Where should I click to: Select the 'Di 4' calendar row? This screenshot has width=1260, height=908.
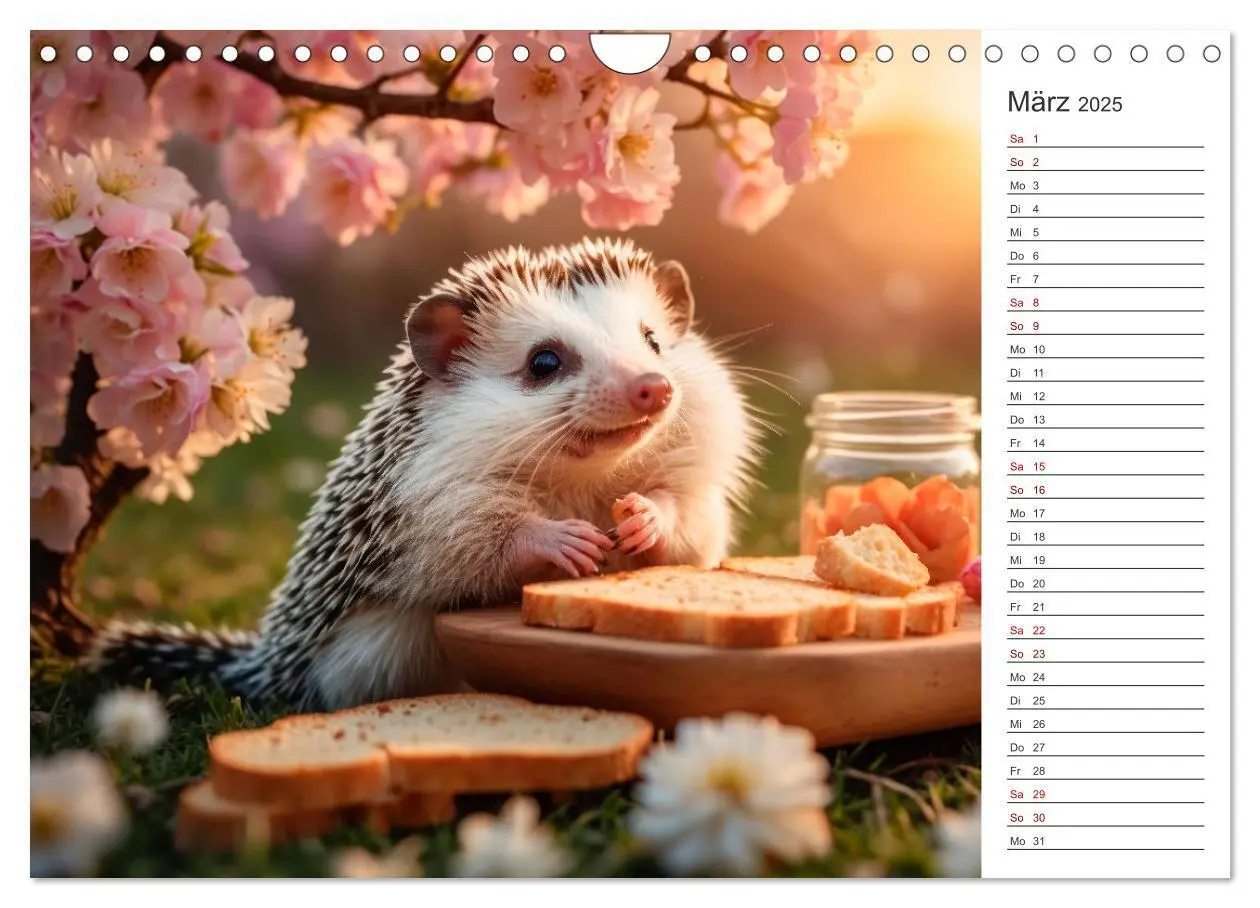coord(1105,208)
